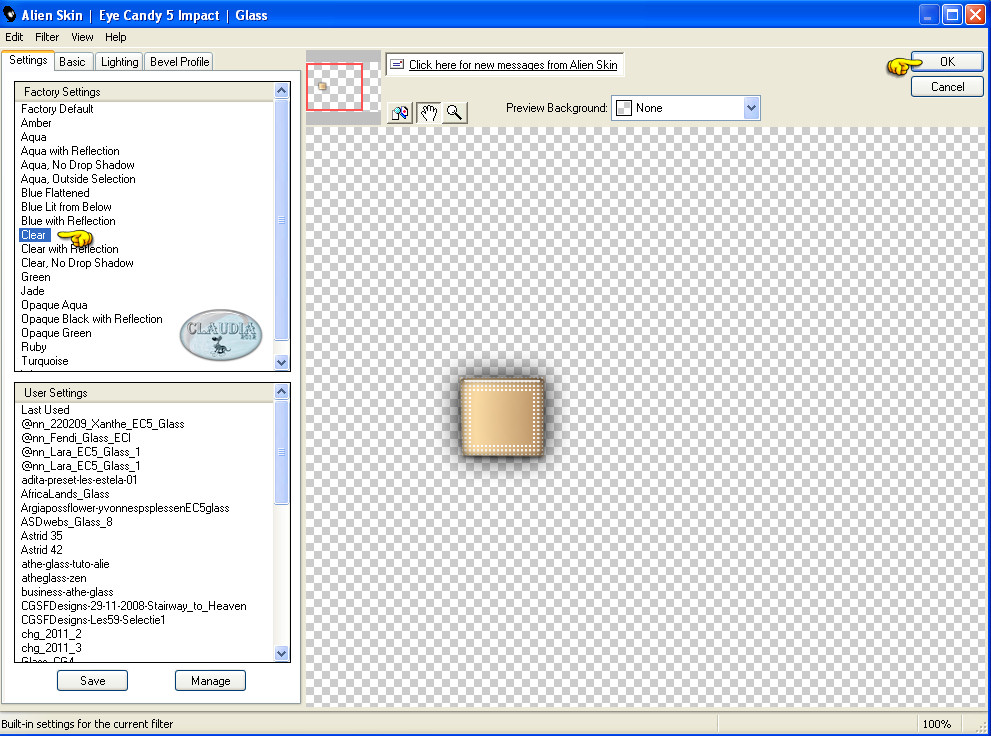Image resolution: width=991 pixels, height=736 pixels.
Task: Select AfricaLands_Glass user setting
Action: pyautogui.click(x=65, y=494)
